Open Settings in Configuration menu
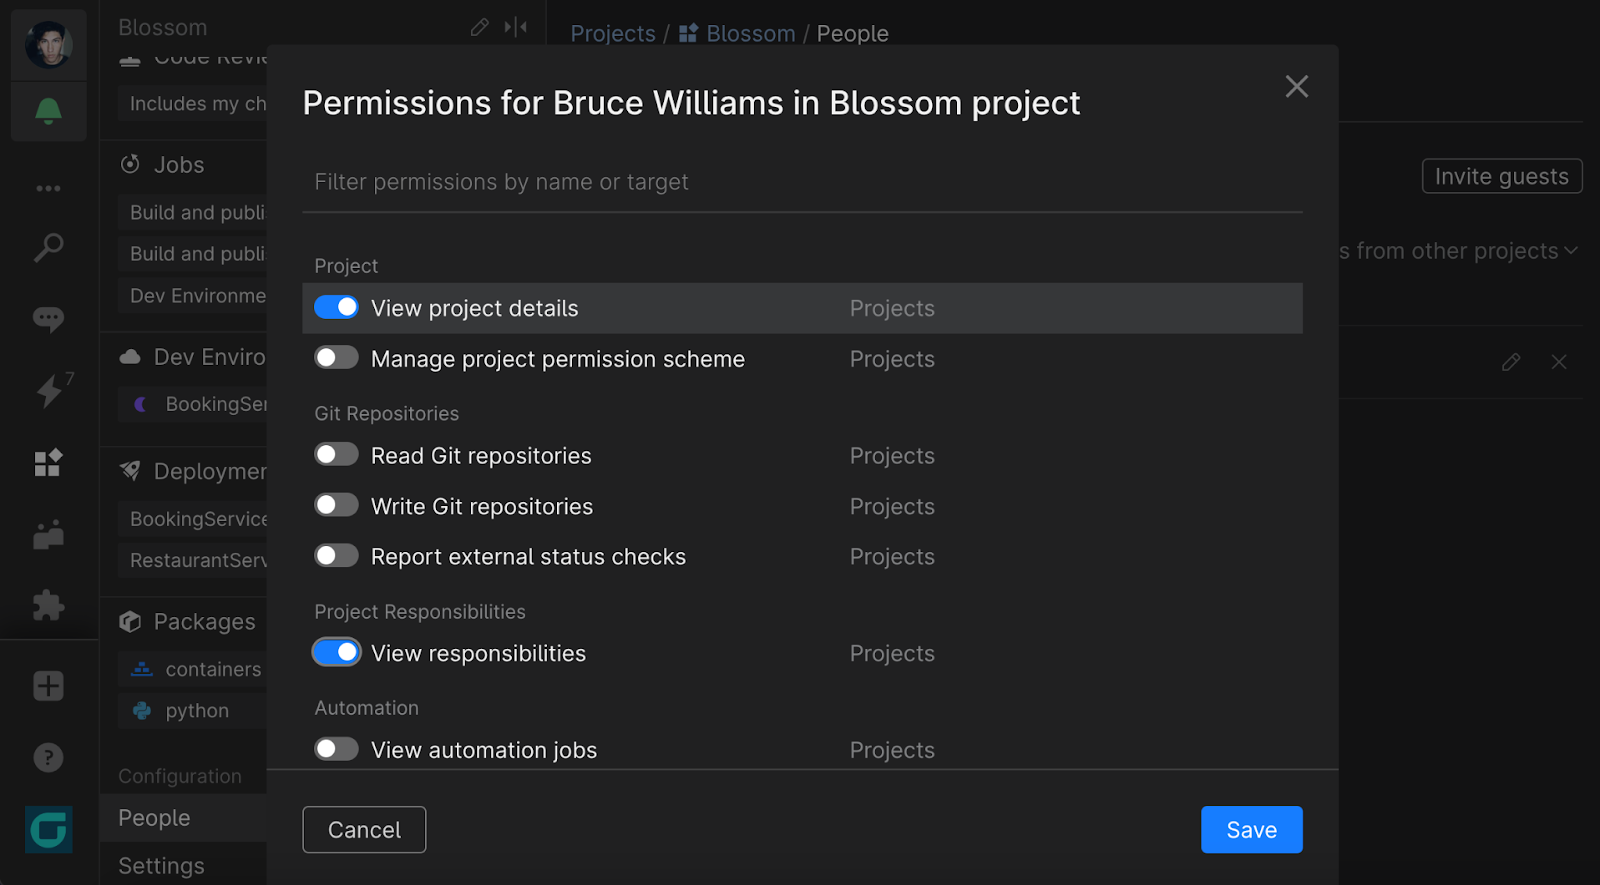 [x=183, y=865]
